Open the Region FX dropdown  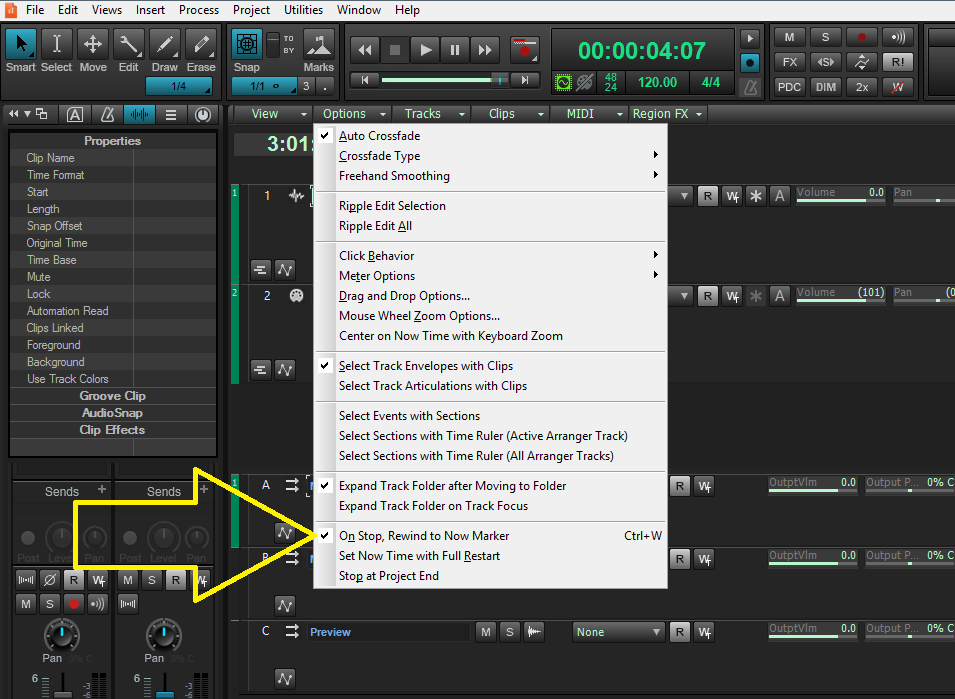(x=668, y=114)
